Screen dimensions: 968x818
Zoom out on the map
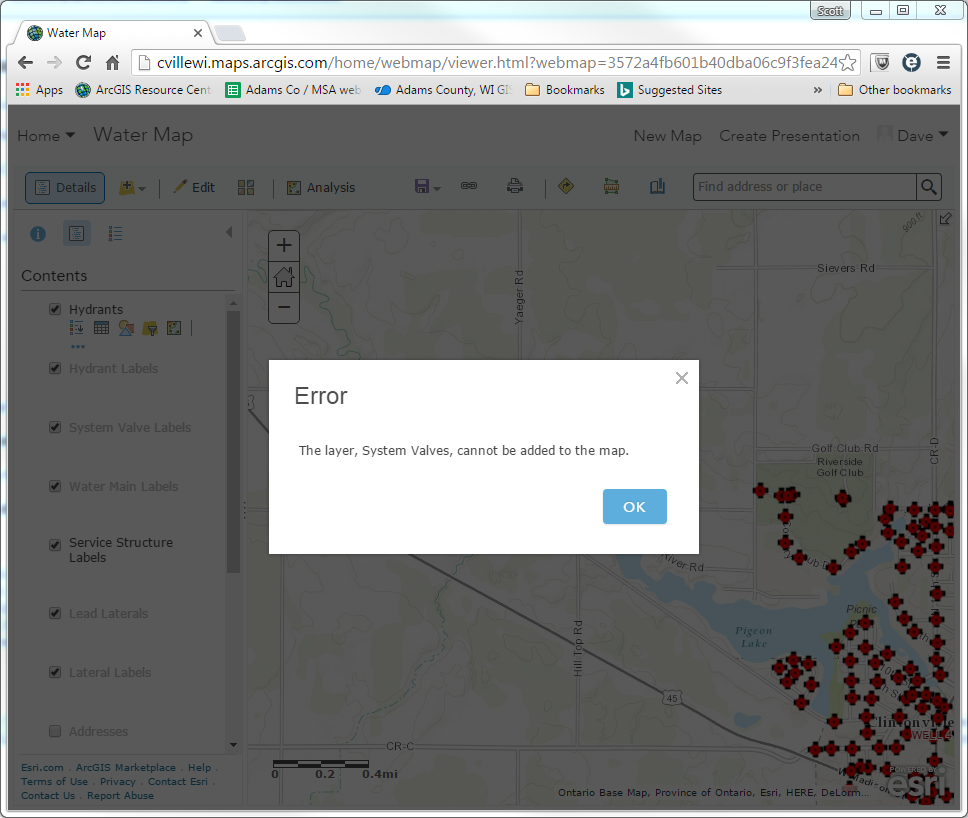284,307
